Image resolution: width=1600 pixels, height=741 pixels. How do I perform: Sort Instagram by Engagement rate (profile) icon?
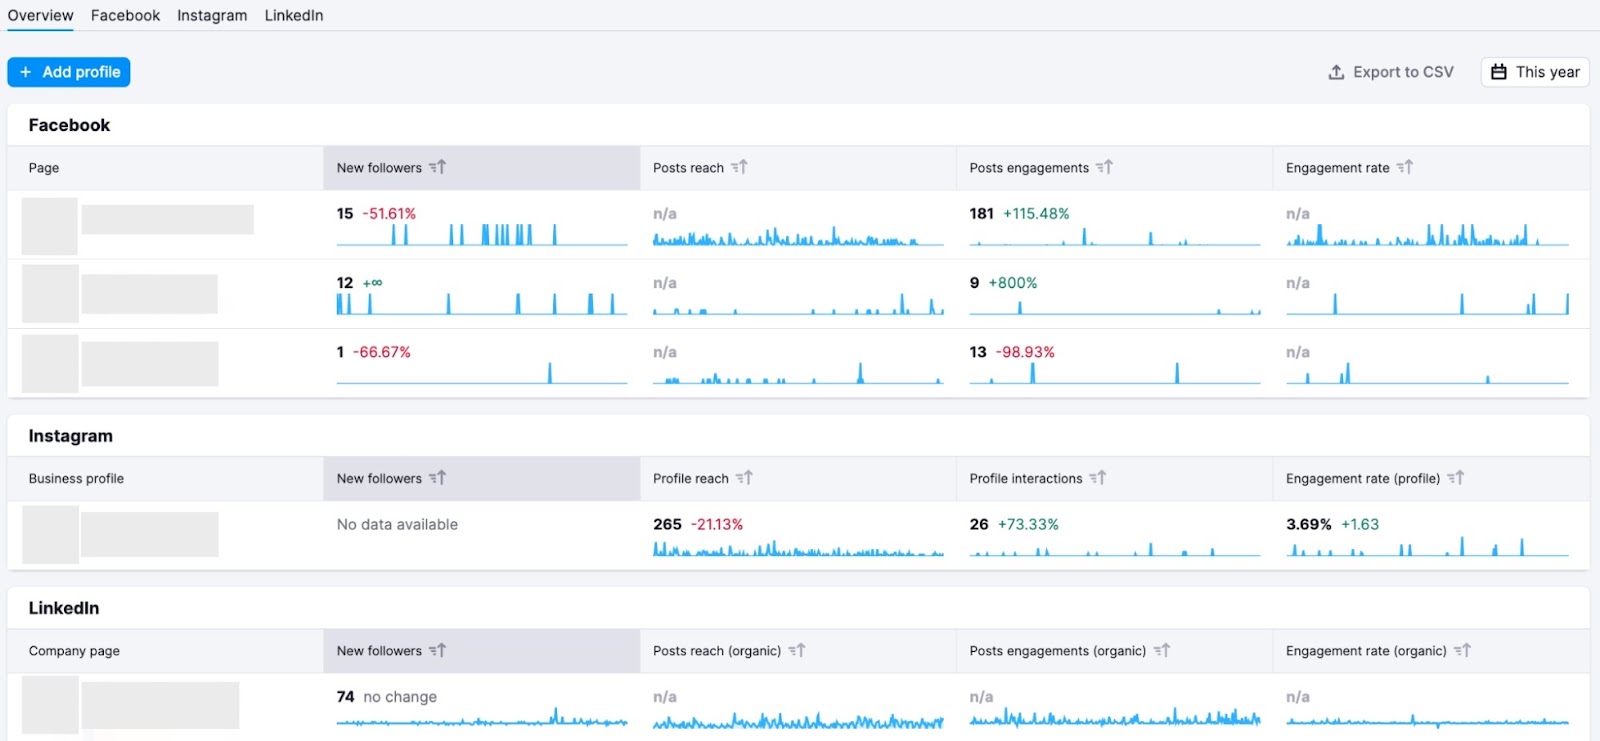pos(1456,478)
